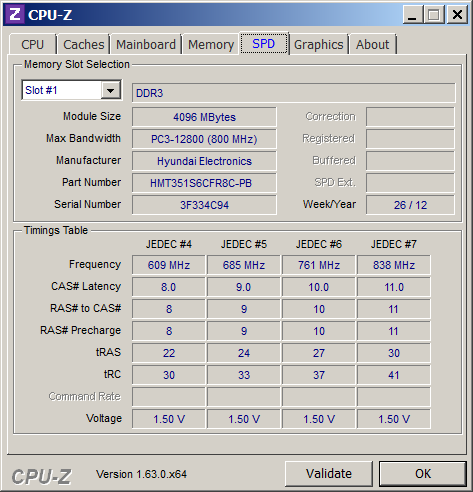Select tRAS value 22

169,353
